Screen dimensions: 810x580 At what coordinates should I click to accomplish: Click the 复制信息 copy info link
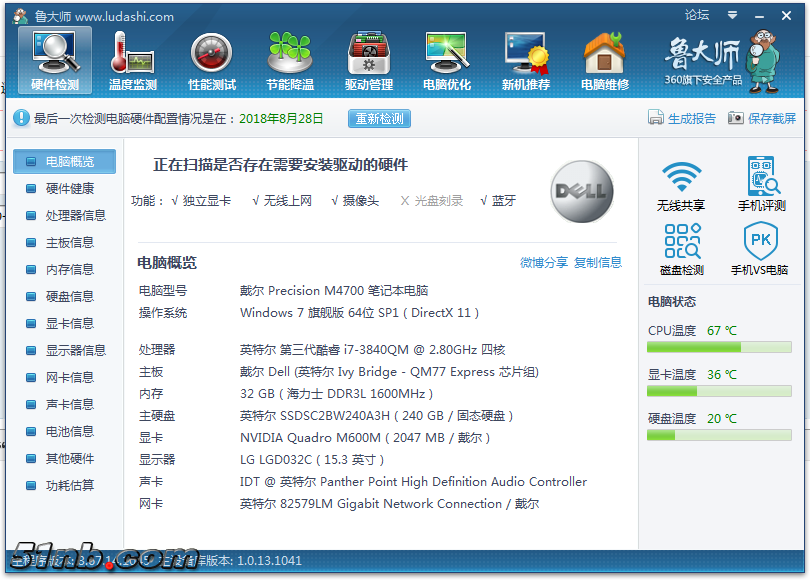click(598, 262)
